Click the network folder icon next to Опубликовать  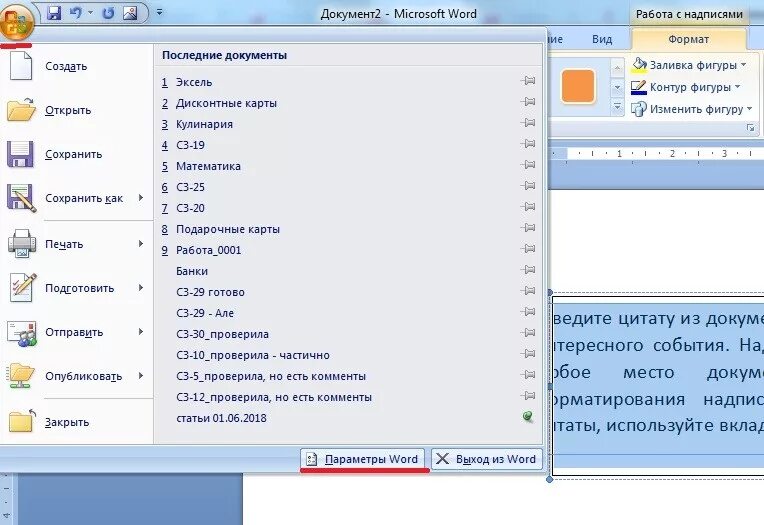click(x=20, y=375)
